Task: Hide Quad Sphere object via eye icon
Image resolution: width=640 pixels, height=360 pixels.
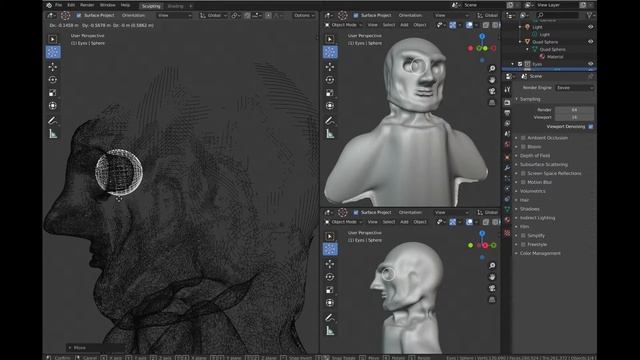Action: click(590, 42)
